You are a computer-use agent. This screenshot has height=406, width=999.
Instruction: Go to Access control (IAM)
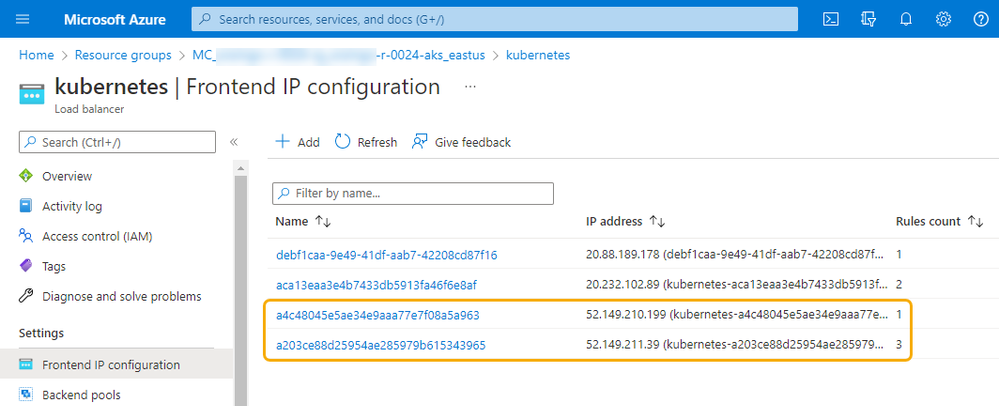(97, 236)
